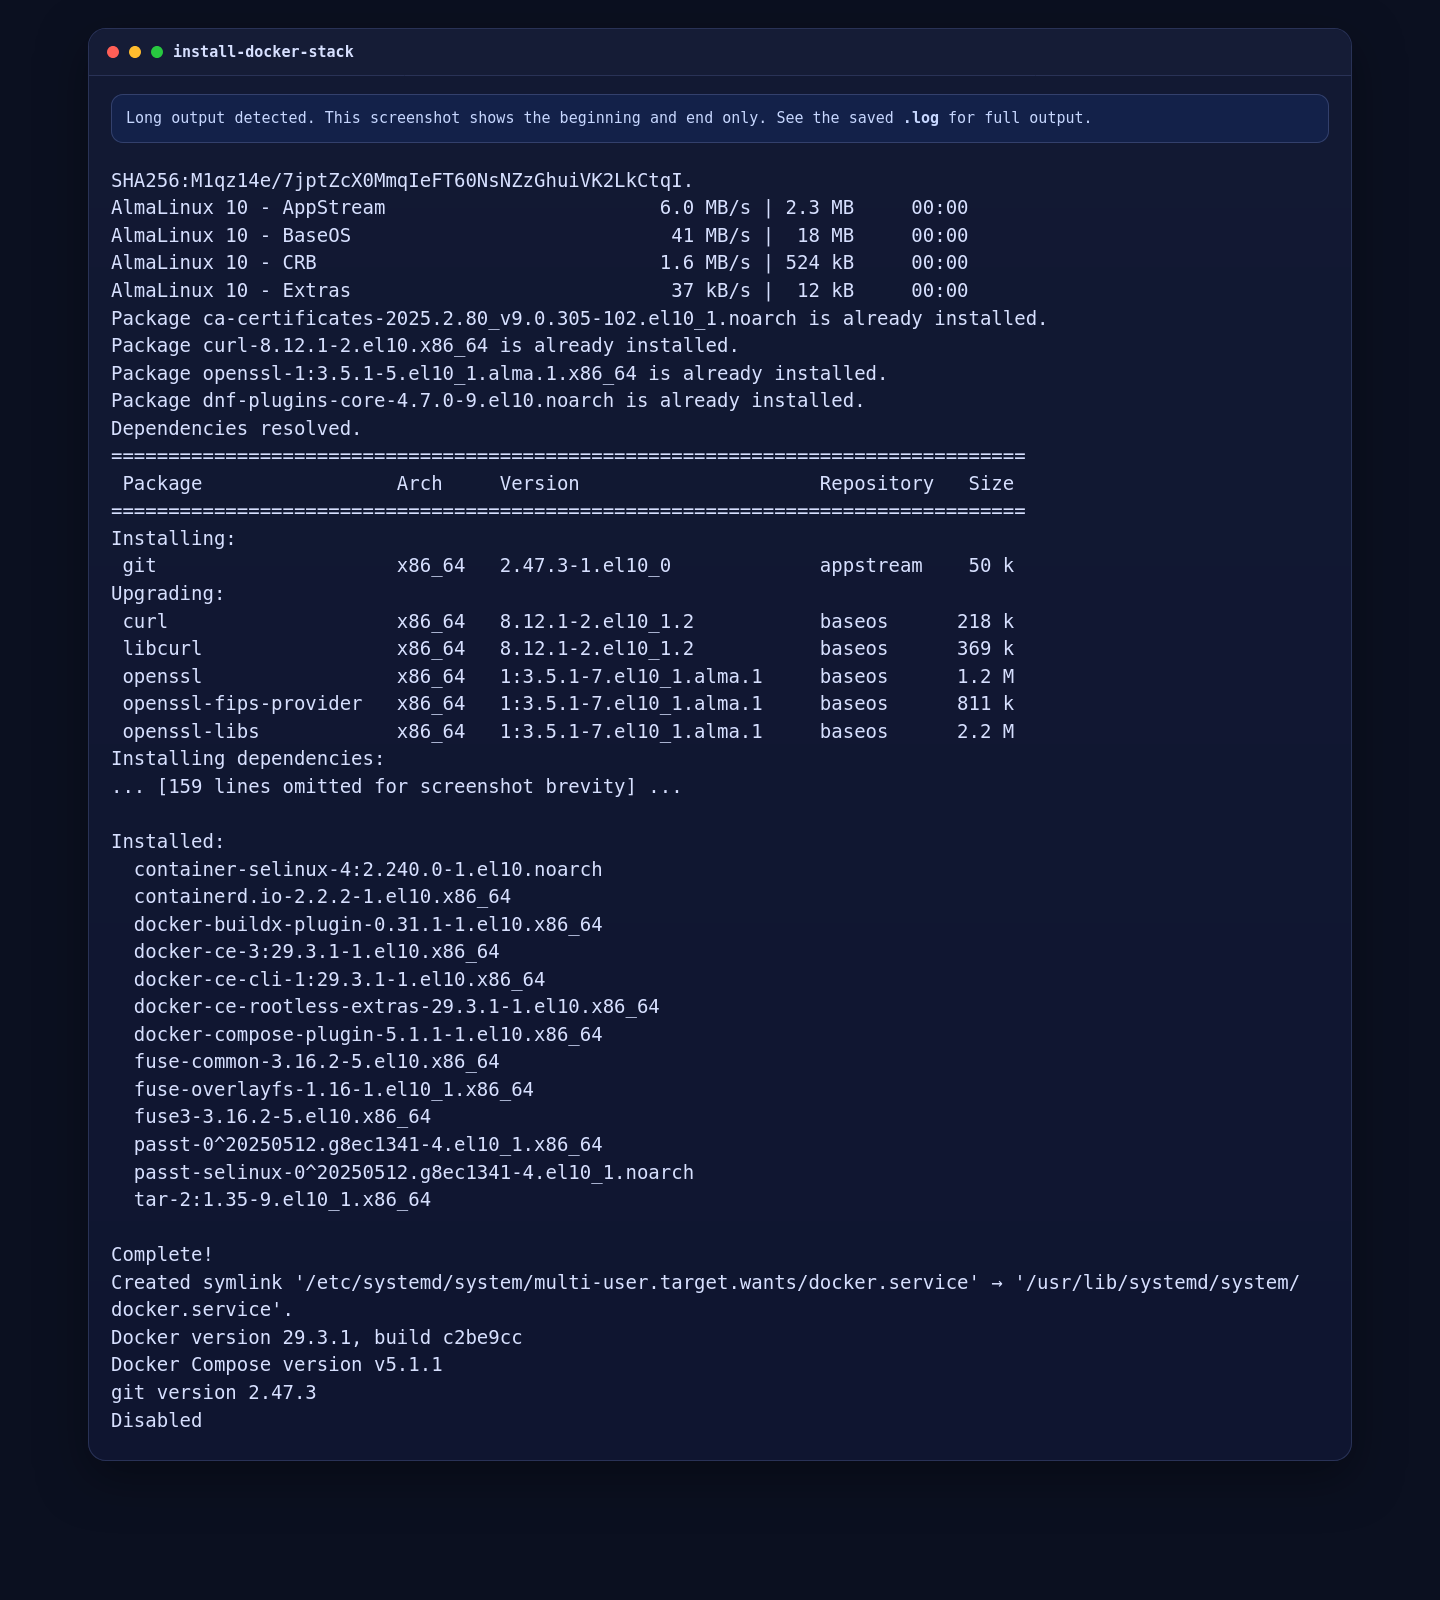Click the SHA256 fingerprint line
The width and height of the screenshot is (1440, 1600).
click(x=402, y=181)
